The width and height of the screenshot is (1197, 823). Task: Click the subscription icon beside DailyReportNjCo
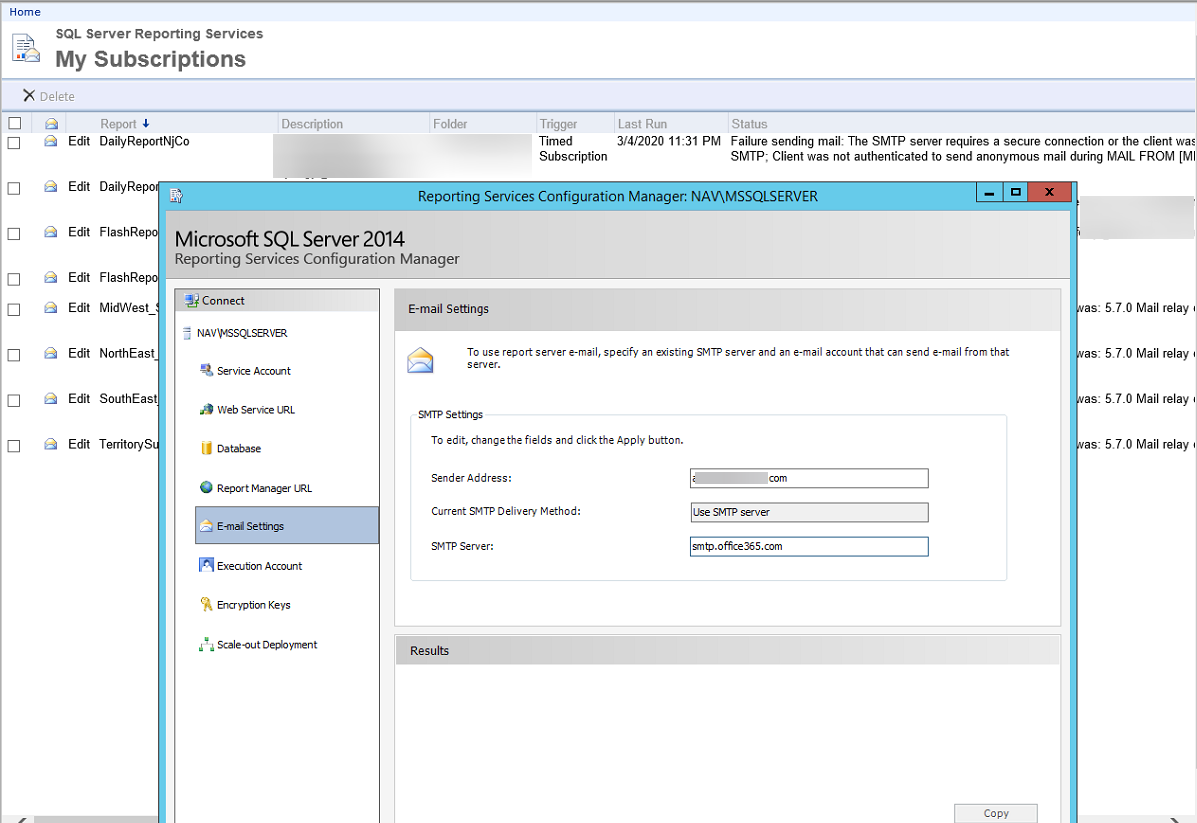51,142
